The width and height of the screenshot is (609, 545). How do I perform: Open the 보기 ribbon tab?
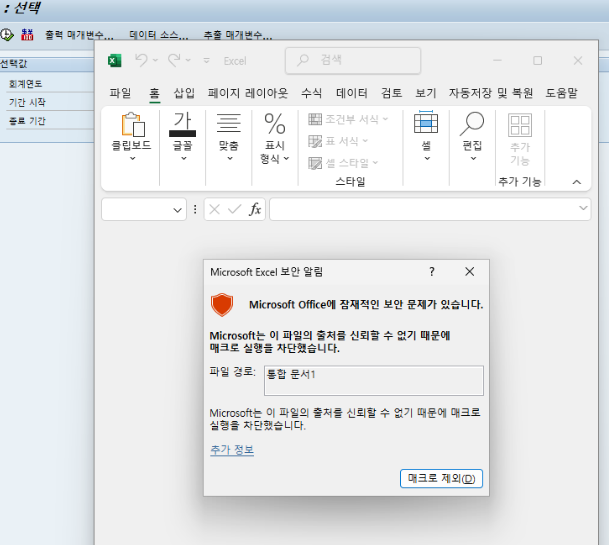click(x=426, y=93)
